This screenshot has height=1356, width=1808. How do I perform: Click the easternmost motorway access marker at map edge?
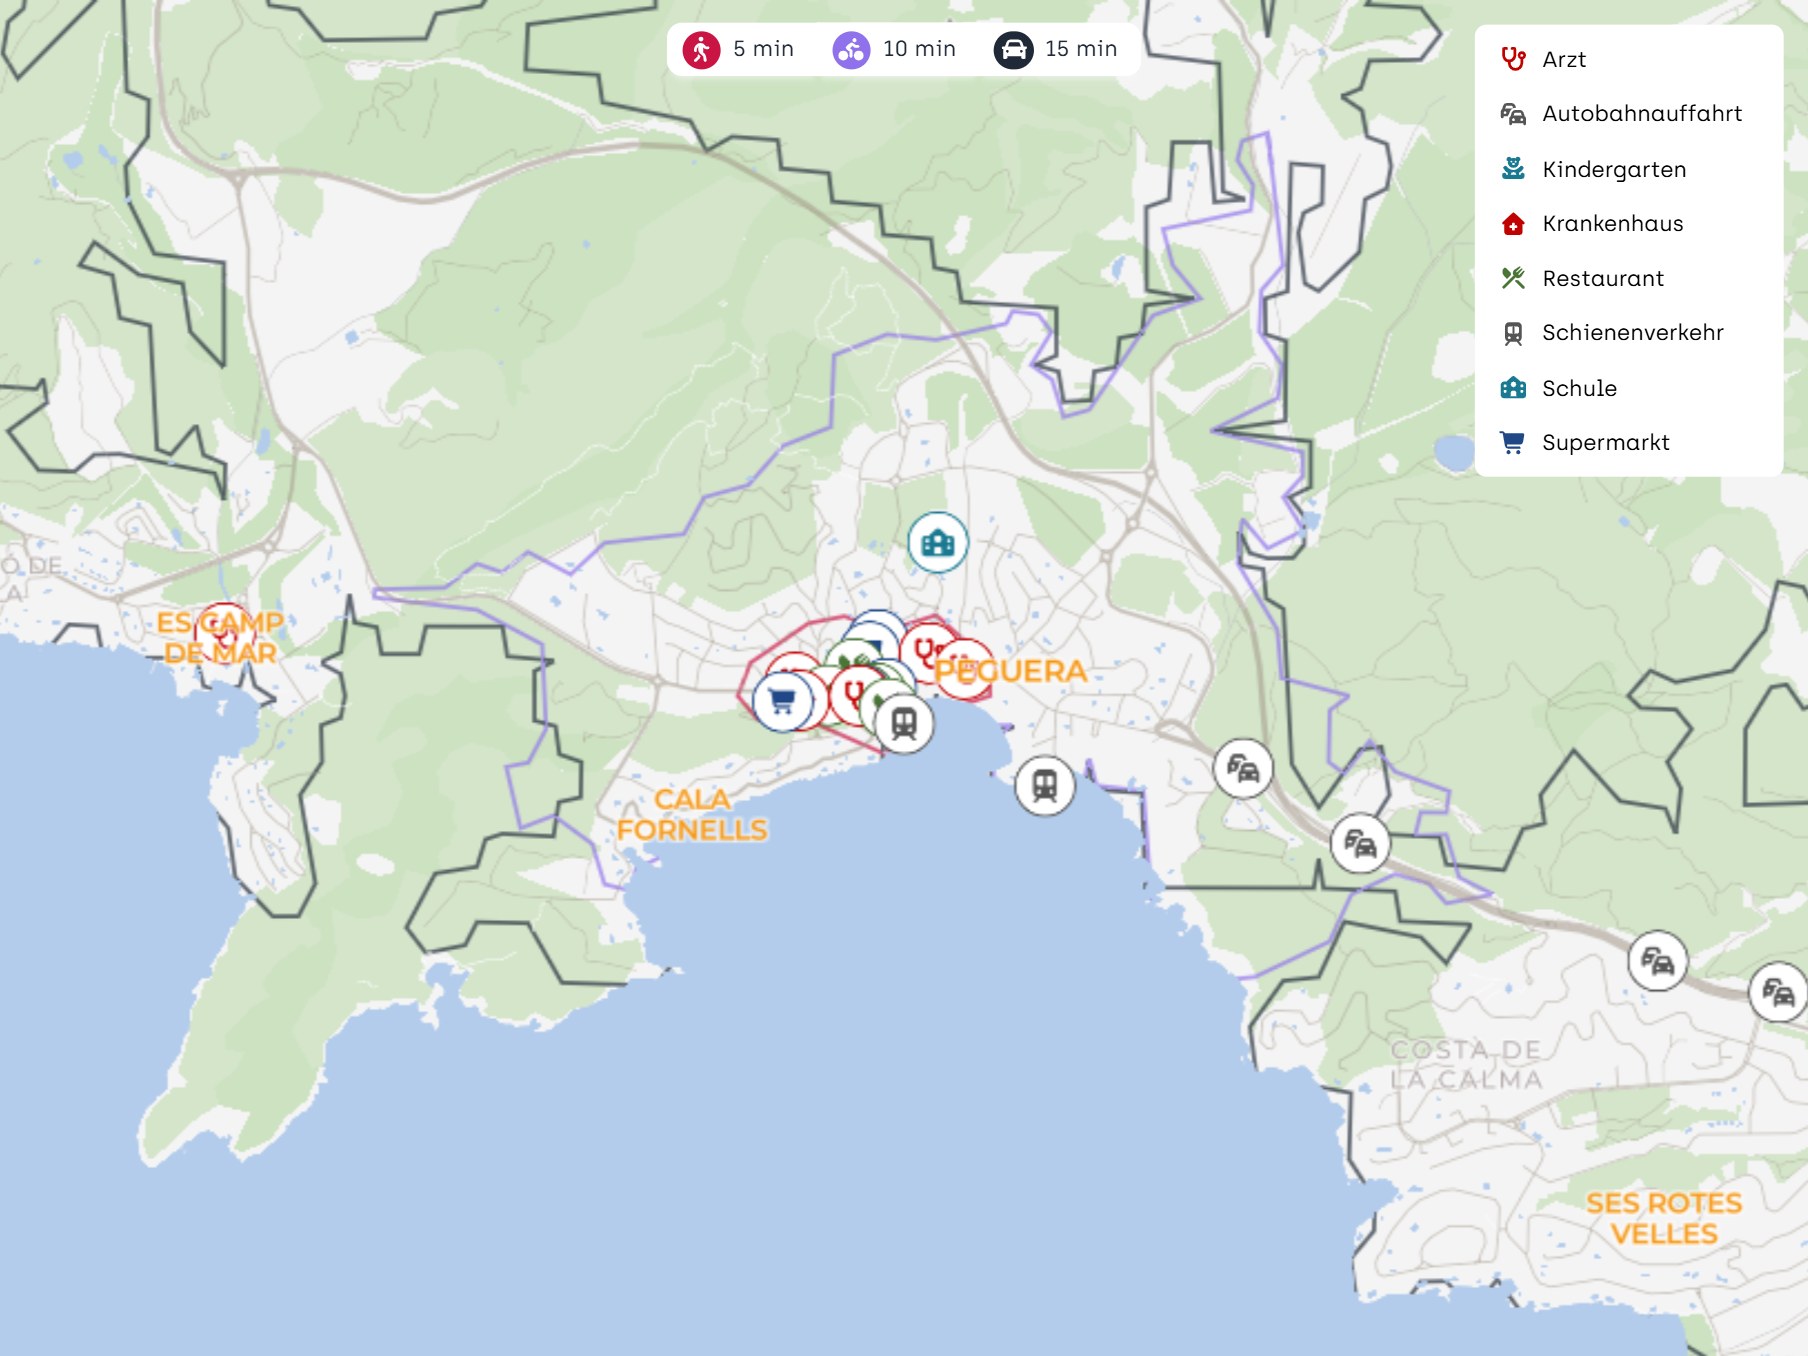click(1778, 992)
